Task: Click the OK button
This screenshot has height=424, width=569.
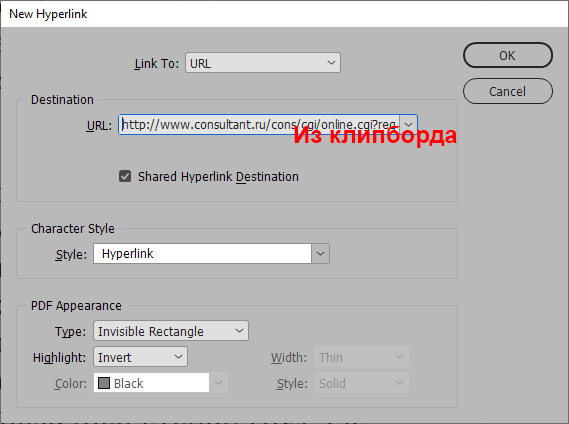Action: 508,56
